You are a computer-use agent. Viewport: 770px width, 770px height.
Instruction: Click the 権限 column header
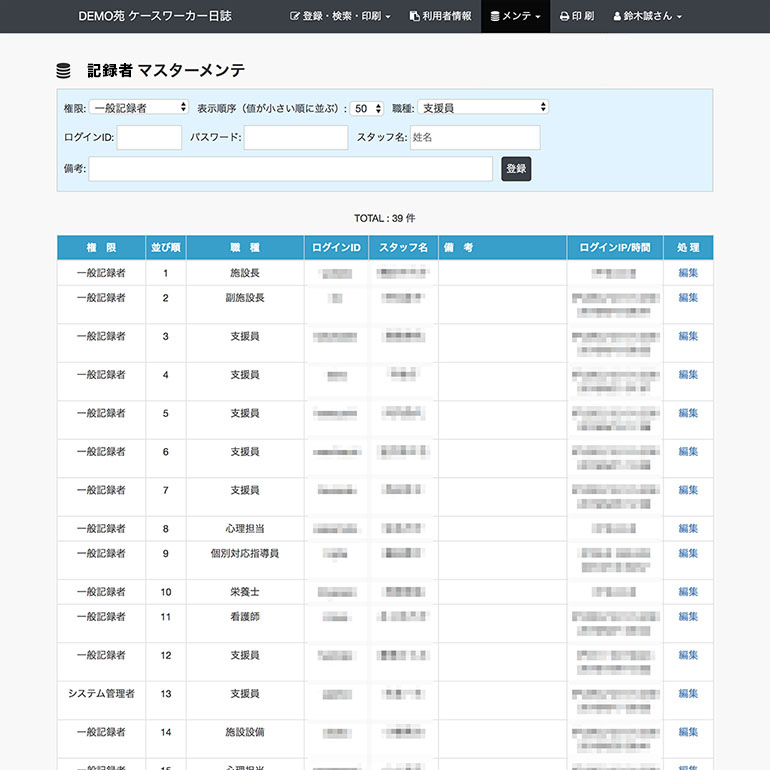click(101, 248)
